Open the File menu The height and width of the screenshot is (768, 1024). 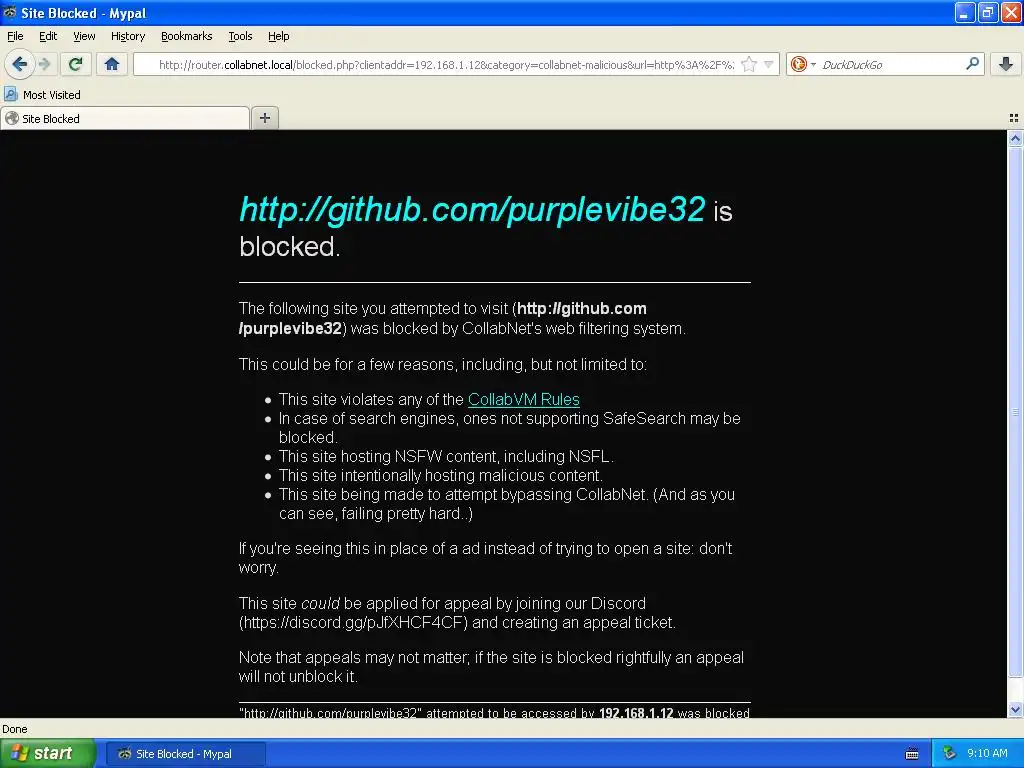tap(15, 36)
